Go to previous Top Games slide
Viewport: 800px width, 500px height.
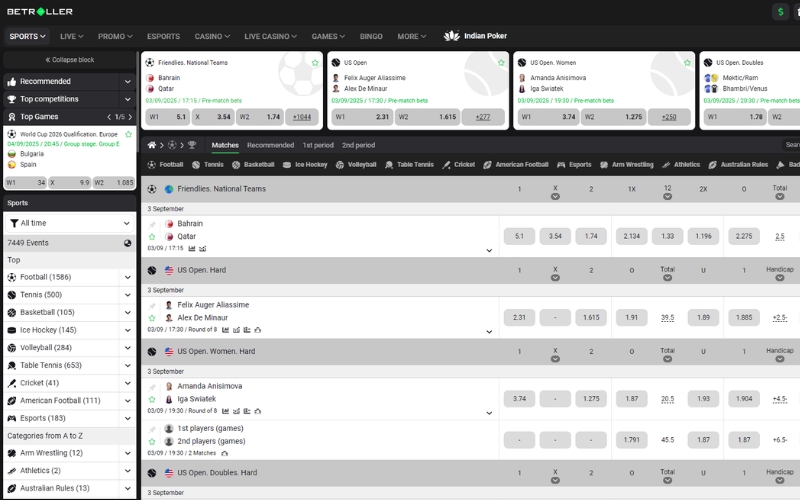(x=109, y=117)
